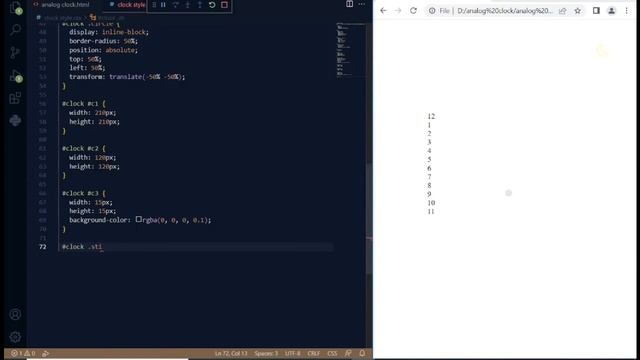
Task: Open the Python icon in activity bar
Action: (15, 120)
